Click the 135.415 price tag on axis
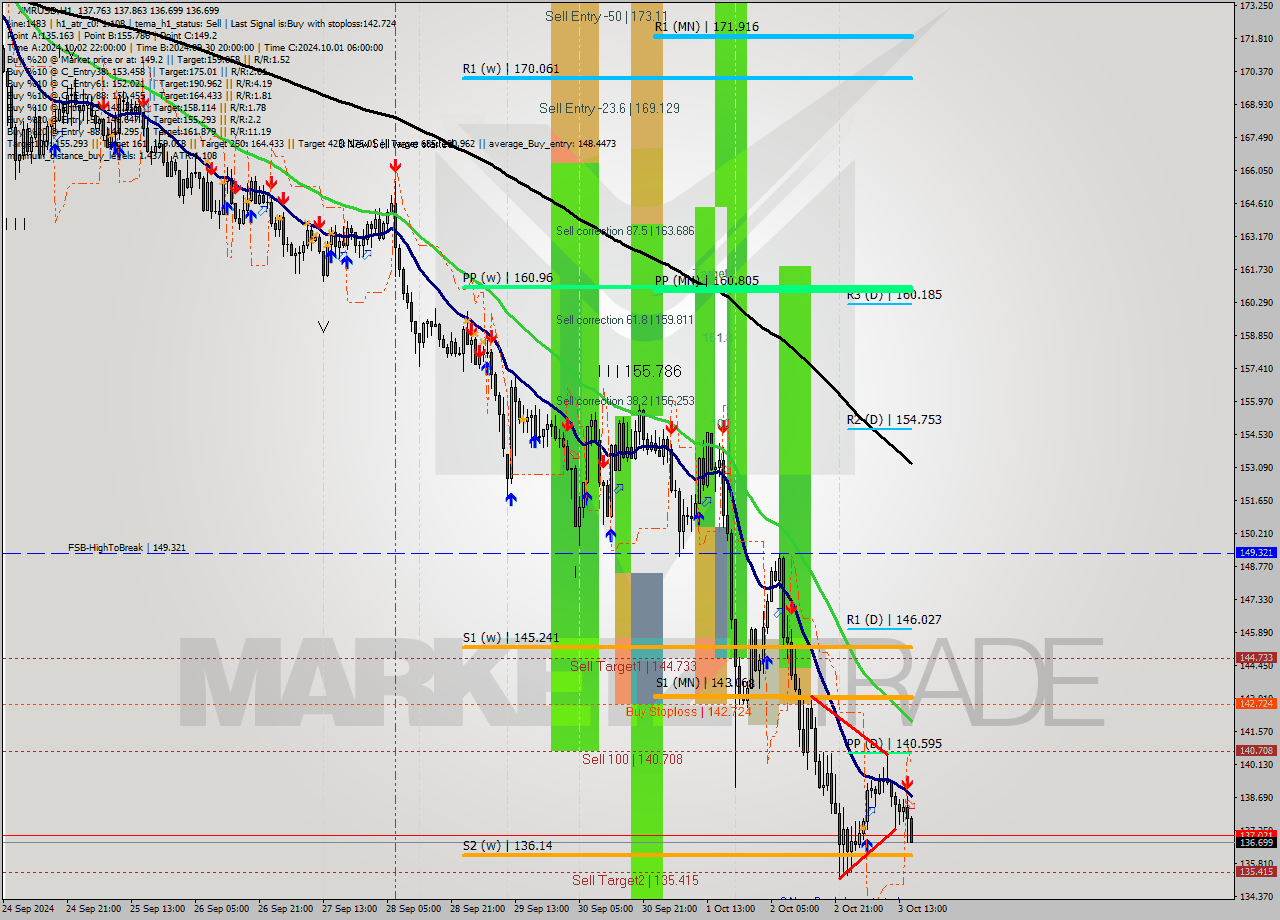Image resolution: width=1280 pixels, height=920 pixels. [1256, 872]
